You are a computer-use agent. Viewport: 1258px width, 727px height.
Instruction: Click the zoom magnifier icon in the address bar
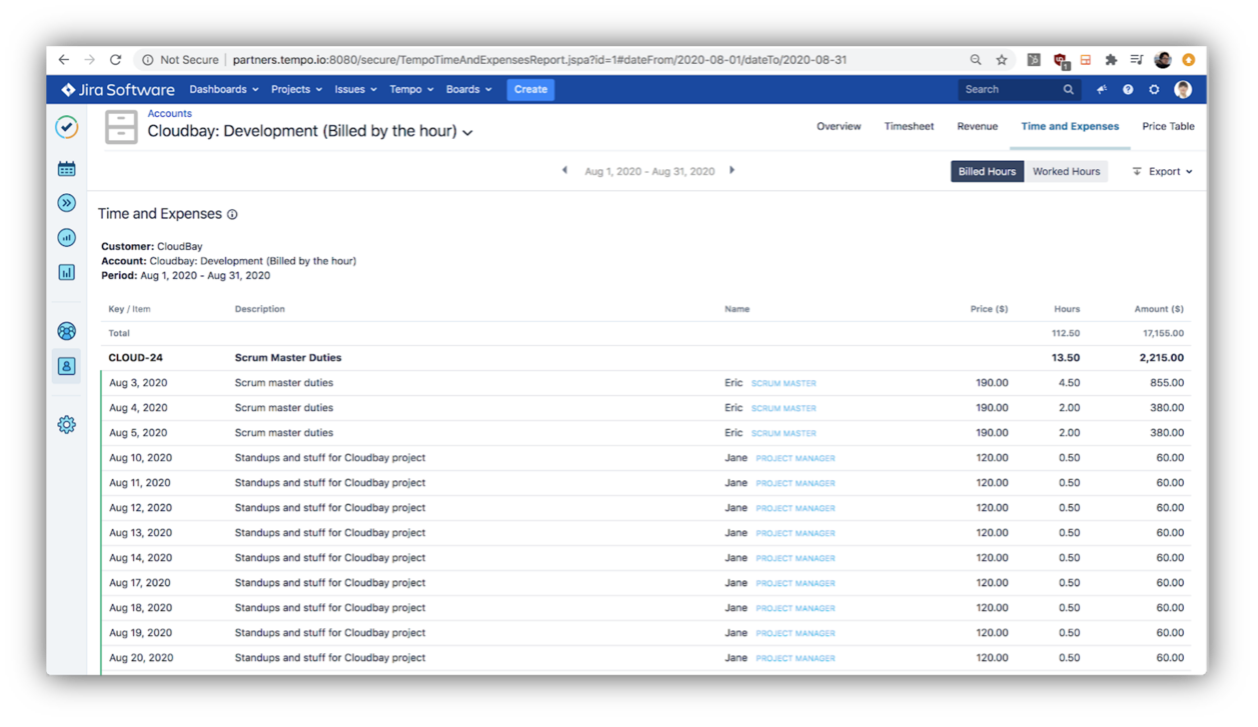coord(975,60)
